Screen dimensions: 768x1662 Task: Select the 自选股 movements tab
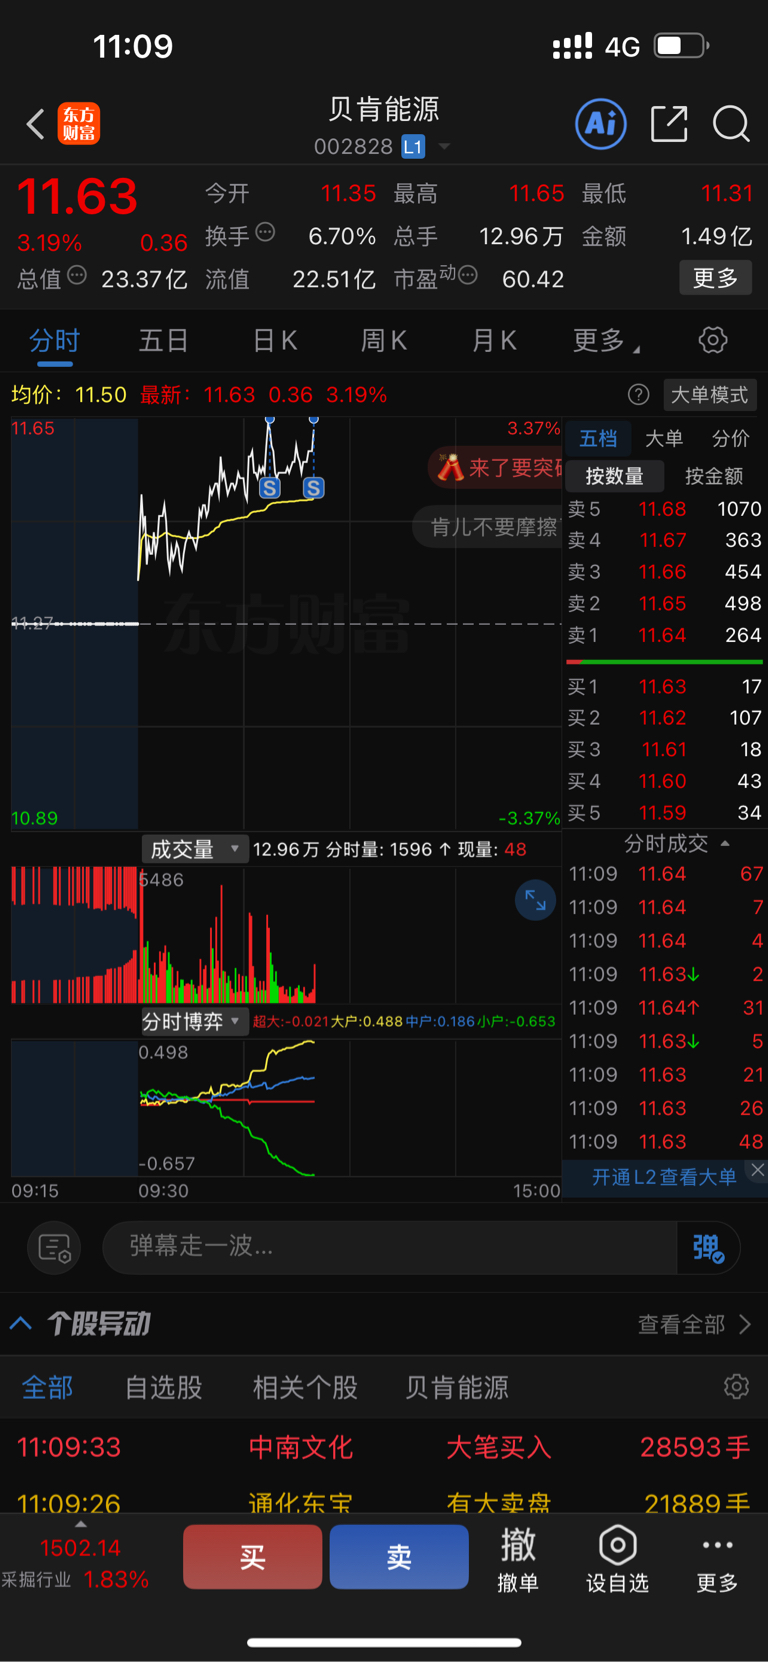pyautogui.click(x=163, y=1387)
